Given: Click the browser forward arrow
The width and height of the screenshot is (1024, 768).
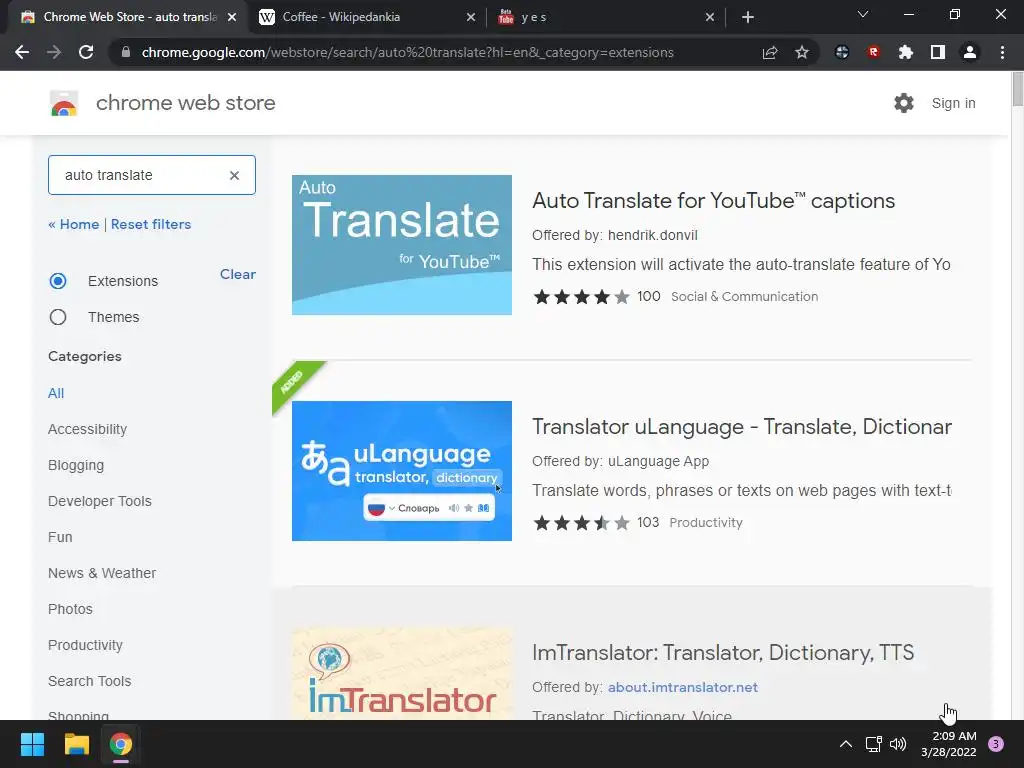Looking at the screenshot, I should 54,52.
